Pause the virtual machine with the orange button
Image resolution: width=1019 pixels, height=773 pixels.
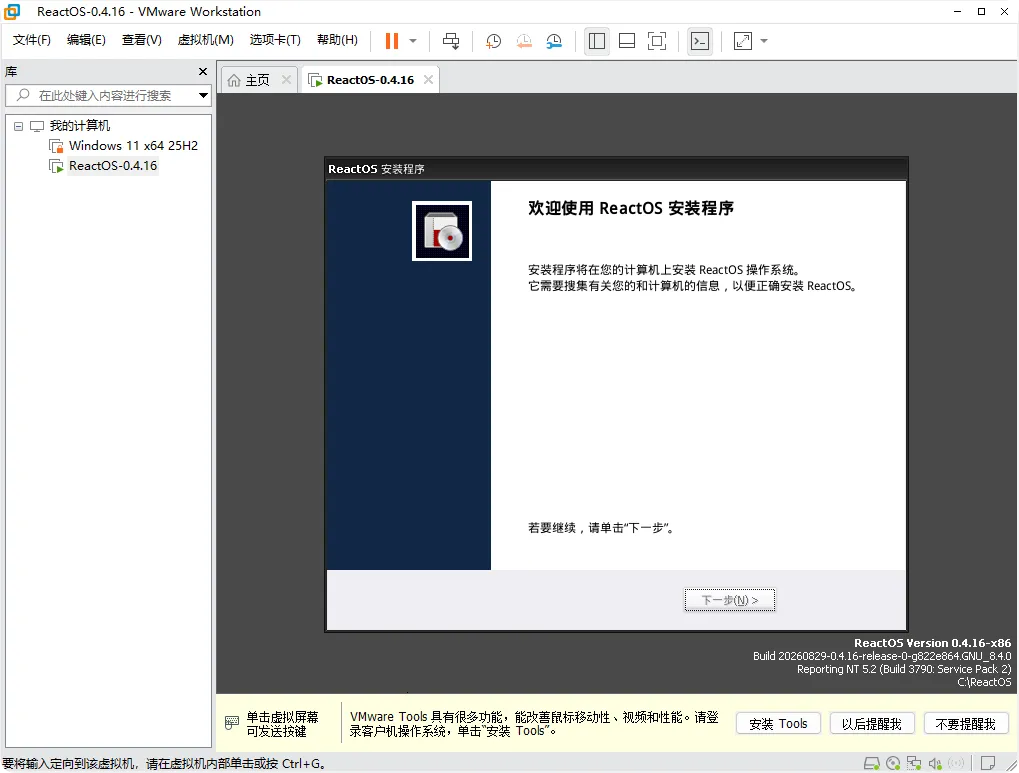392,41
